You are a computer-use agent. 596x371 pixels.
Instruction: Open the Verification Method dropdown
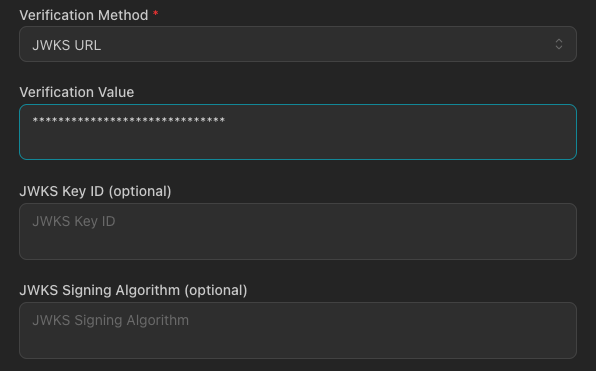point(298,44)
